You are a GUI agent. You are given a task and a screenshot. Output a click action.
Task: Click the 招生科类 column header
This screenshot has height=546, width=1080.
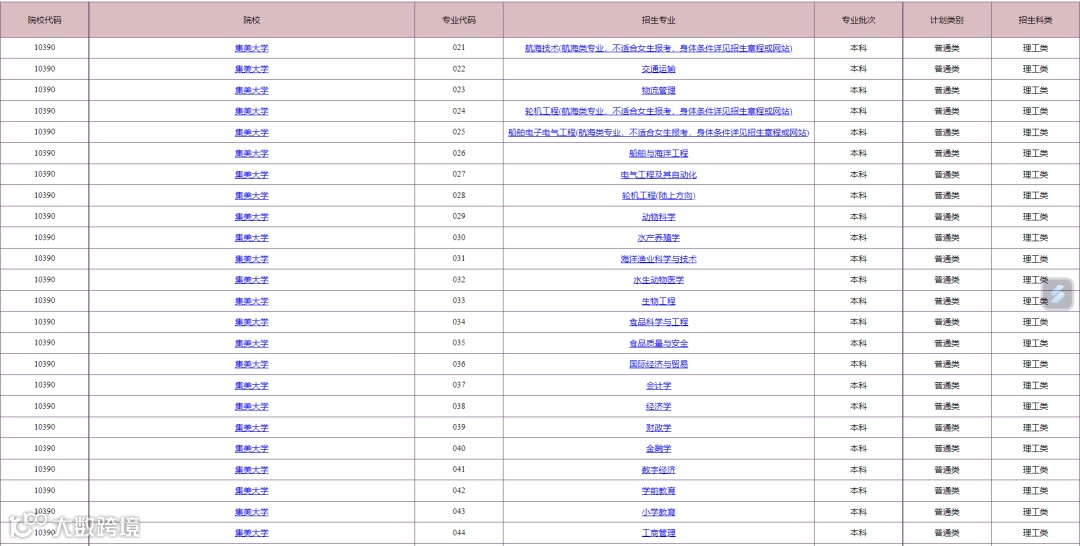click(x=1035, y=20)
